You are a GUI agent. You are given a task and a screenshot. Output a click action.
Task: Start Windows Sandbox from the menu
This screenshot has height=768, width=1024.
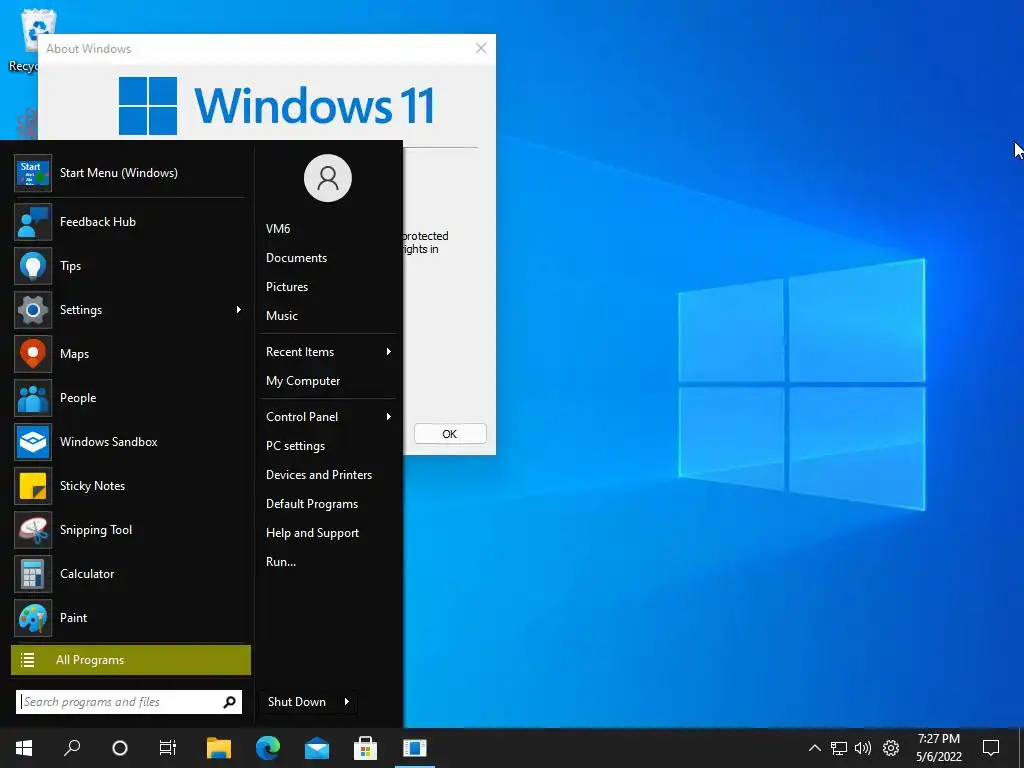click(x=33, y=442)
